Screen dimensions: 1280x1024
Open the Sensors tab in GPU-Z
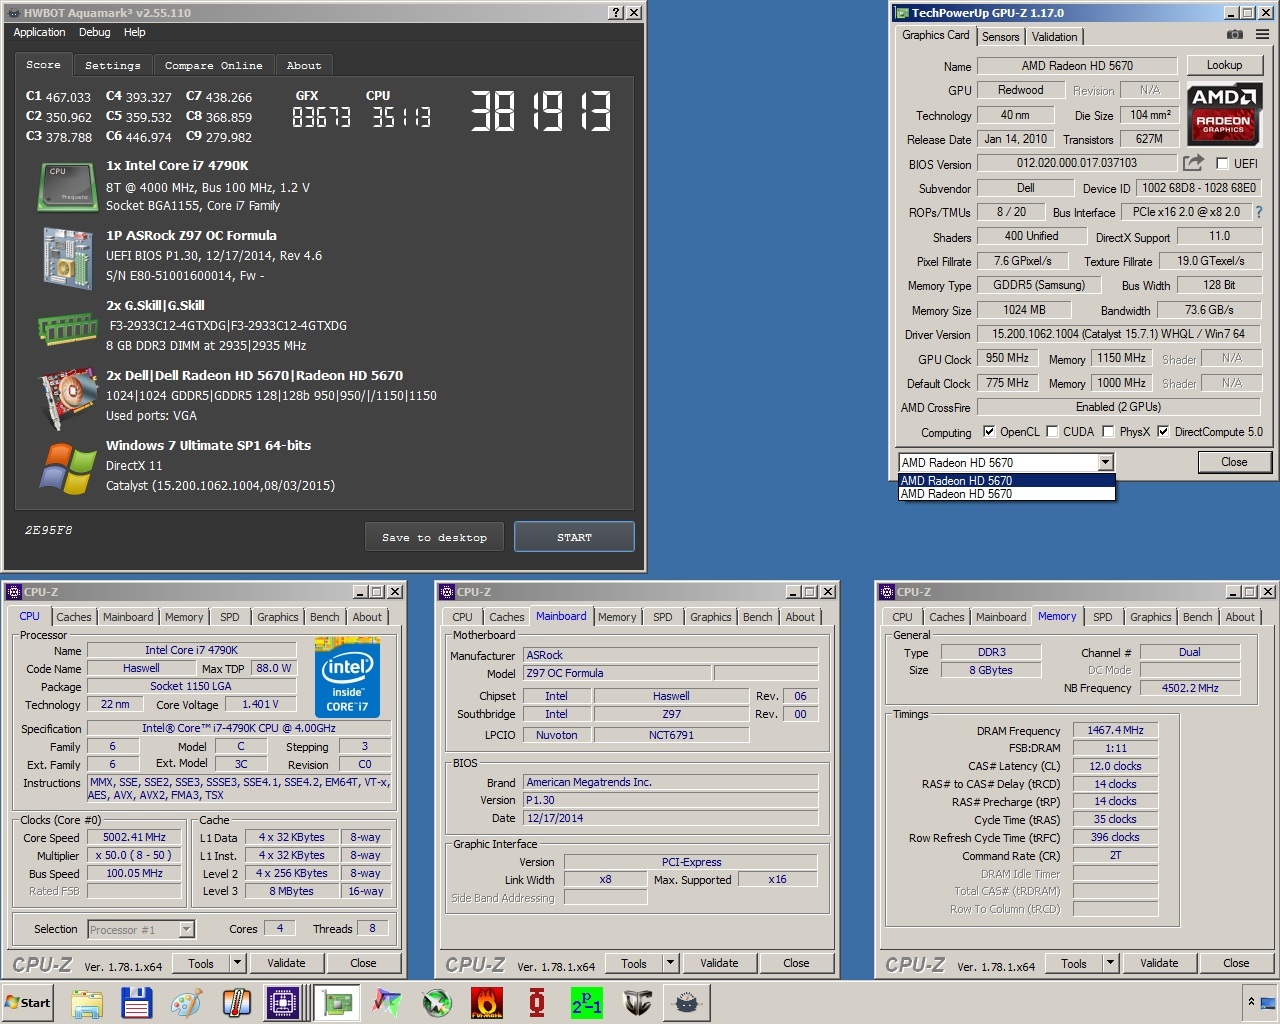pyautogui.click(x=1000, y=37)
